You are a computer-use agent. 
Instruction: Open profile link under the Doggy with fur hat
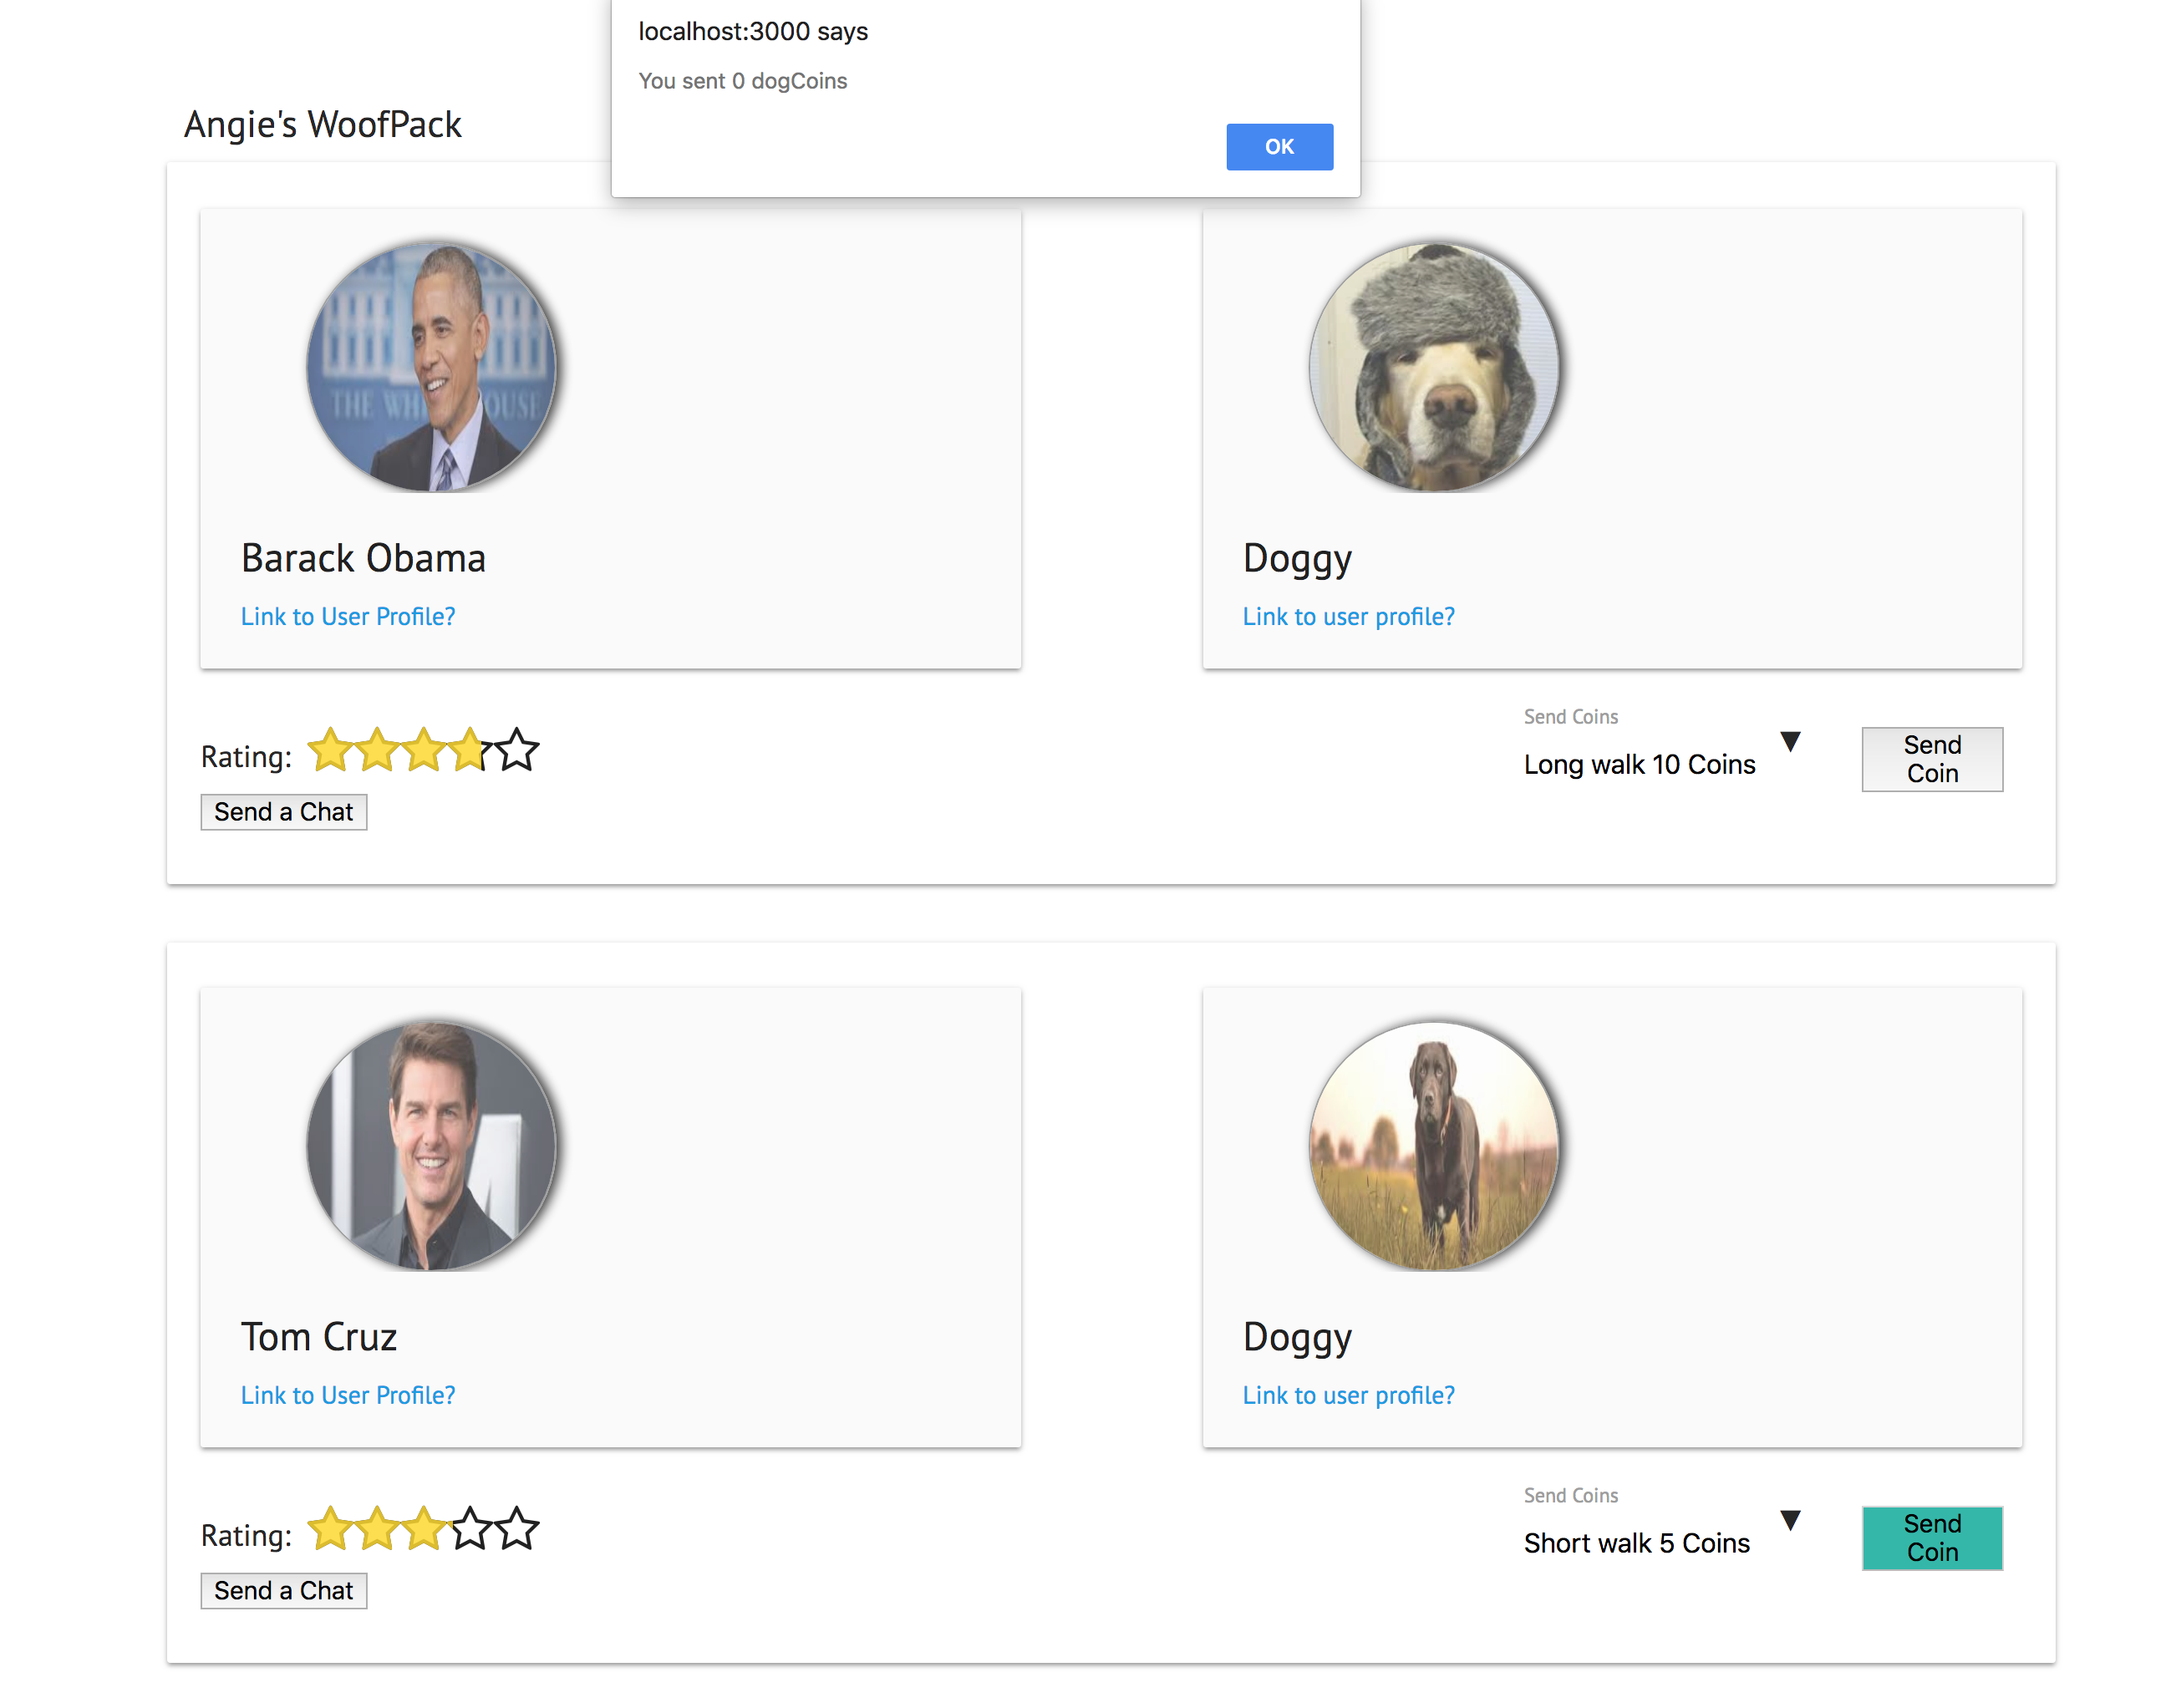1348,616
